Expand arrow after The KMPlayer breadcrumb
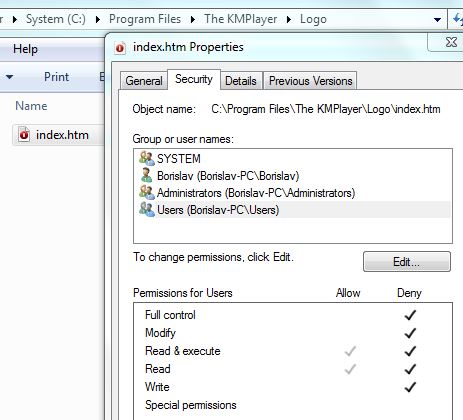Image resolution: width=463 pixels, height=420 pixels. (x=289, y=19)
